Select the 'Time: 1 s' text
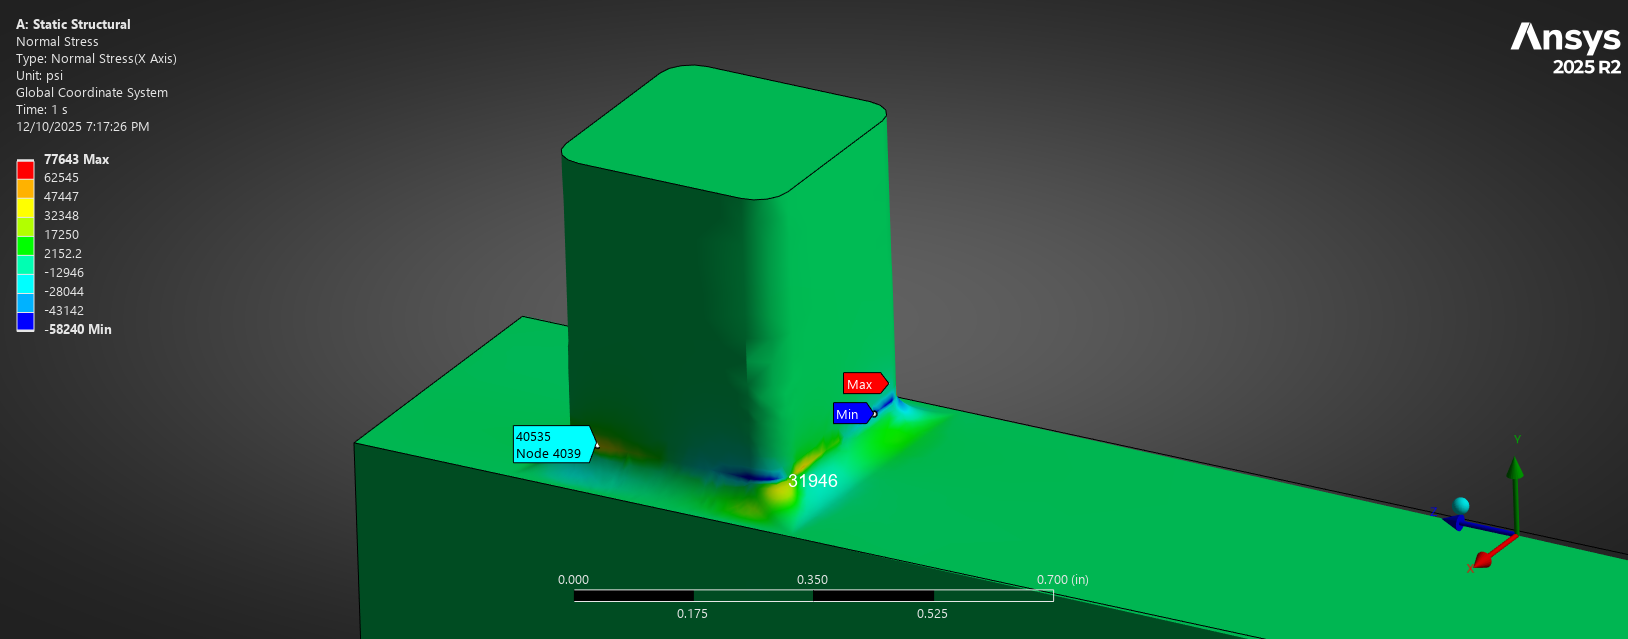The height and width of the screenshot is (639, 1628). point(42,109)
